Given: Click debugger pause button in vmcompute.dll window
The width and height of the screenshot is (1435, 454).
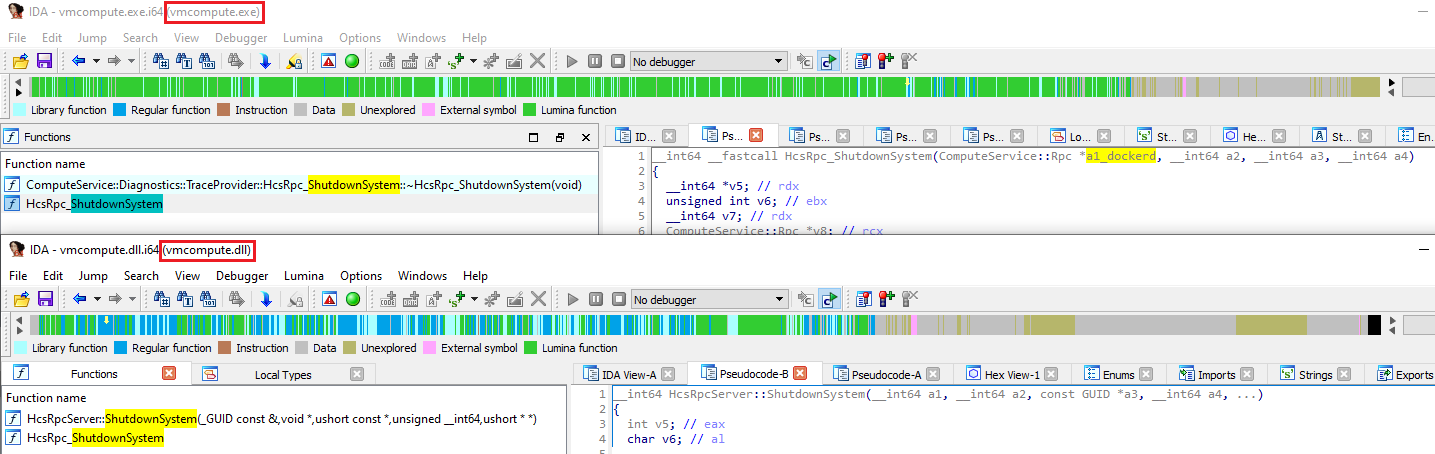Looking at the screenshot, I should coord(595,299).
